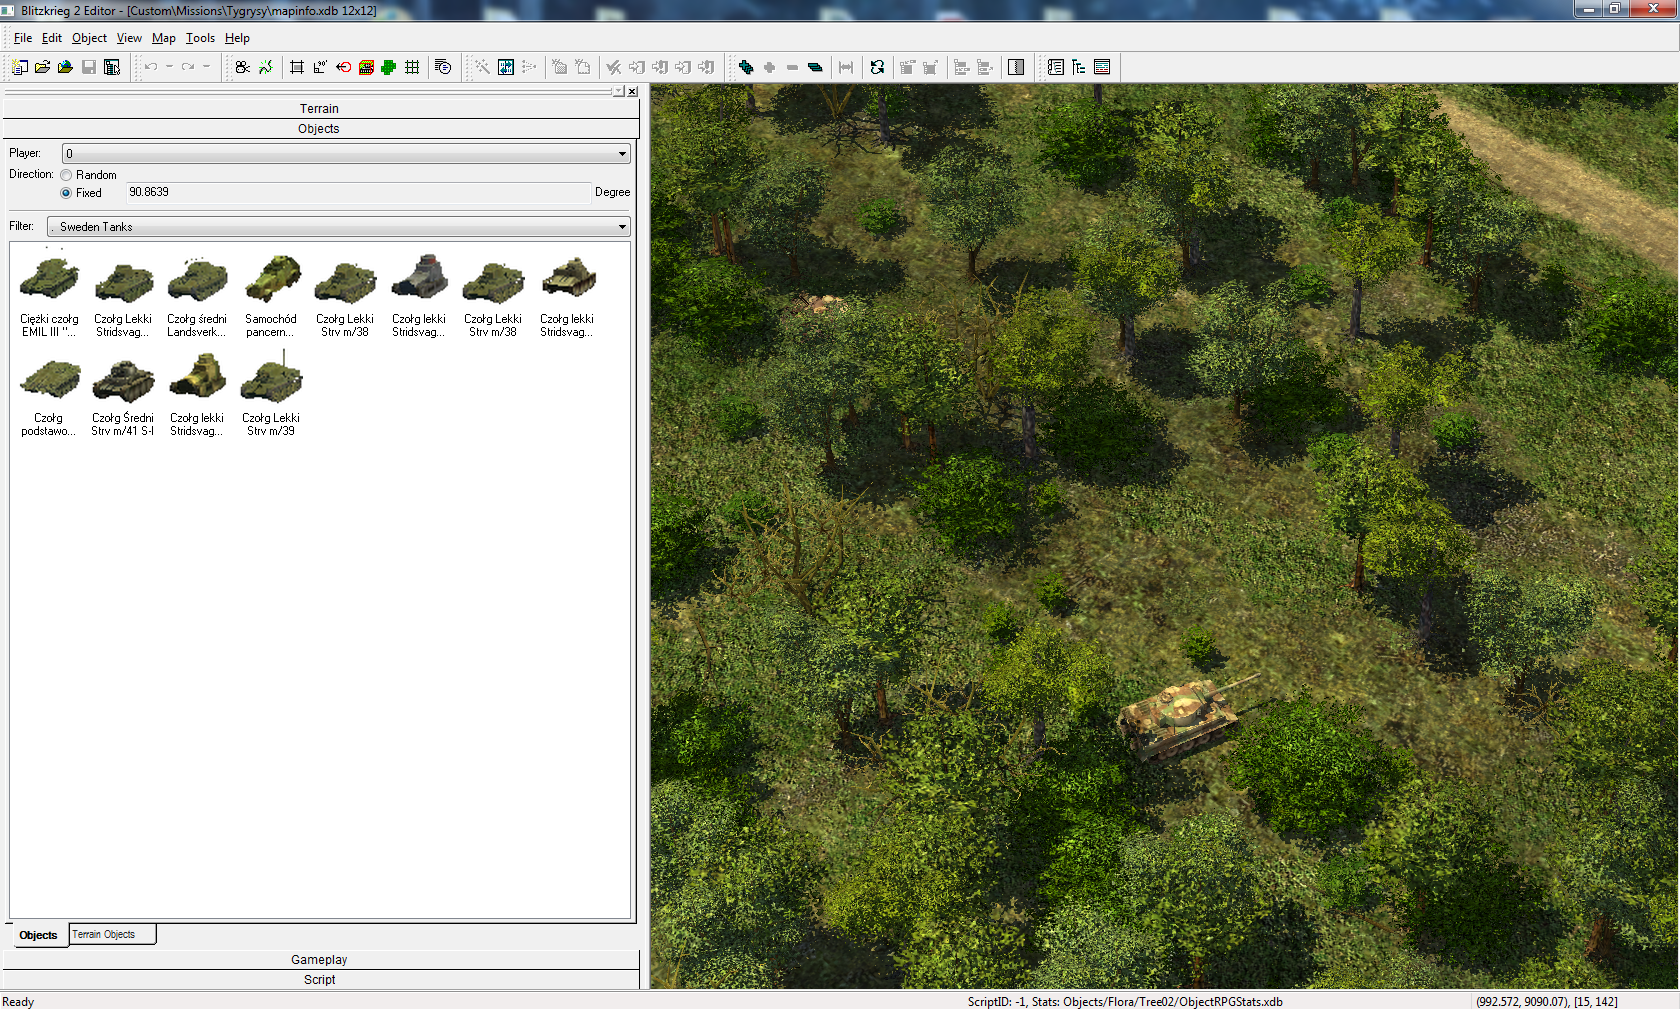Viewport: 1680px width, 1010px height.
Task: Click the Save floppy disk icon
Action: [x=89, y=67]
